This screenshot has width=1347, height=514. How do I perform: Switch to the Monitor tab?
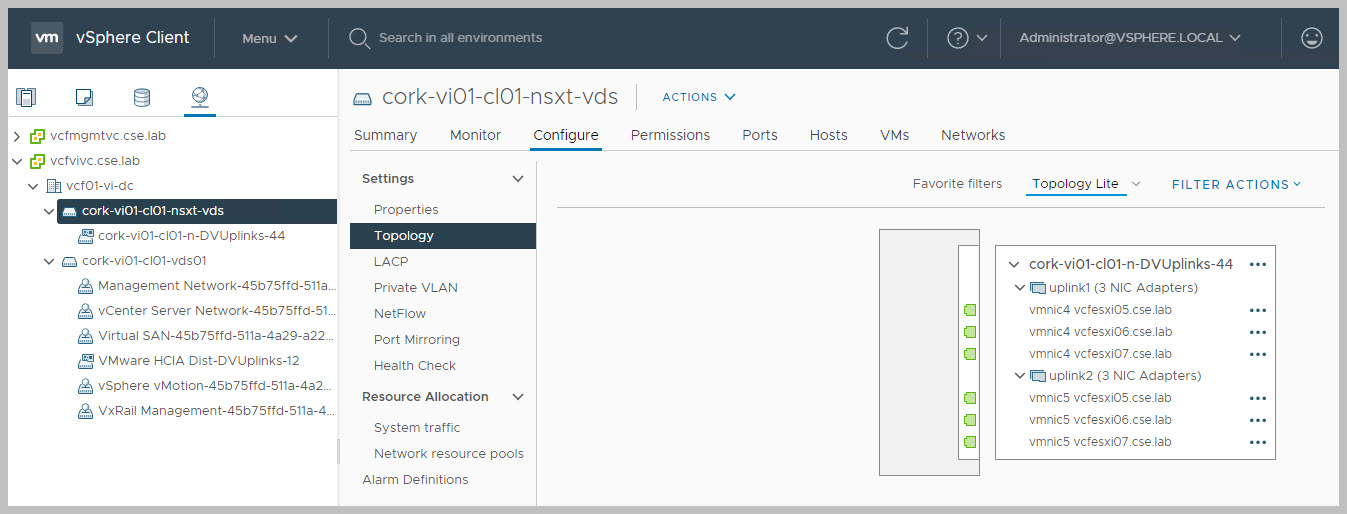[475, 135]
